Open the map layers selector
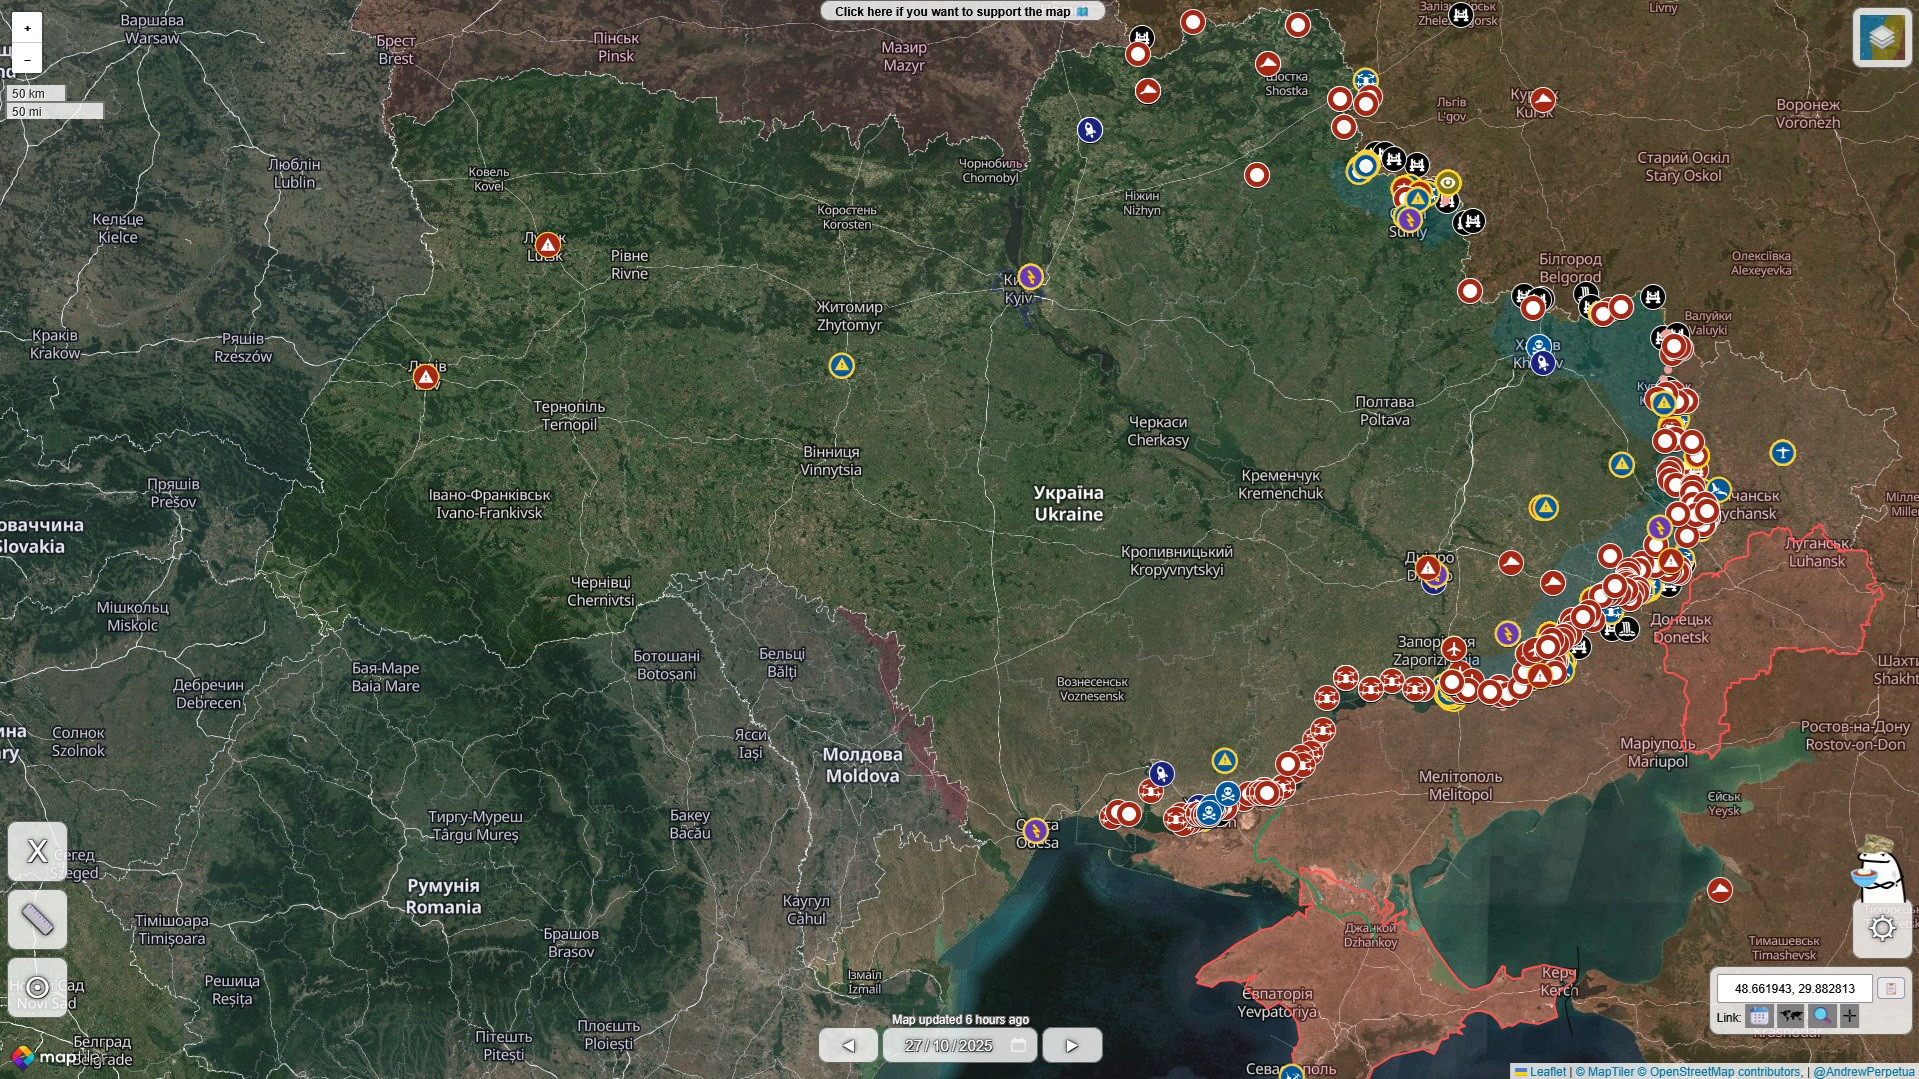The height and width of the screenshot is (1079, 1919). [x=1881, y=38]
